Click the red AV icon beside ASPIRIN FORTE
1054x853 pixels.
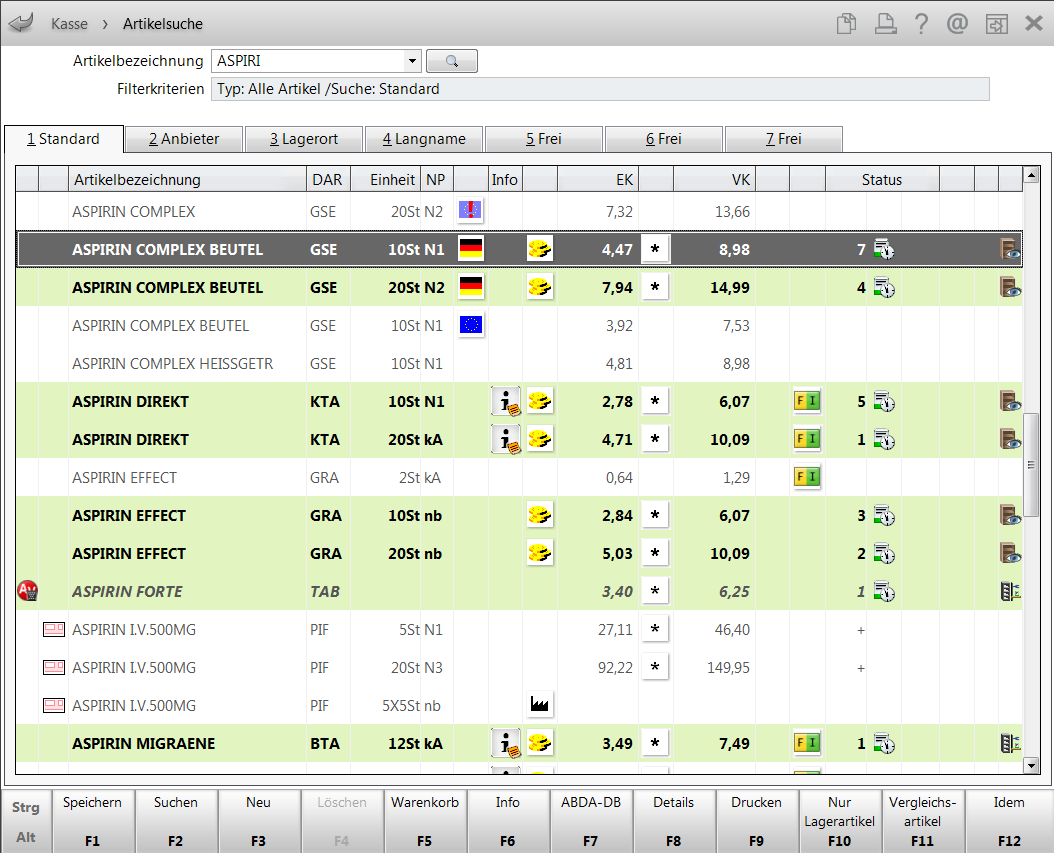click(x=28, y=591)
